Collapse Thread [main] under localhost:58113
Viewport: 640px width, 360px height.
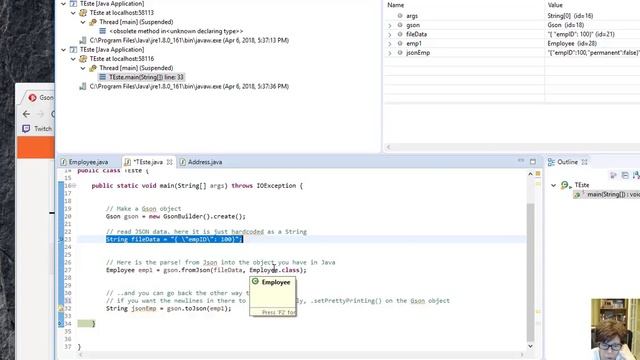point(83,22)
